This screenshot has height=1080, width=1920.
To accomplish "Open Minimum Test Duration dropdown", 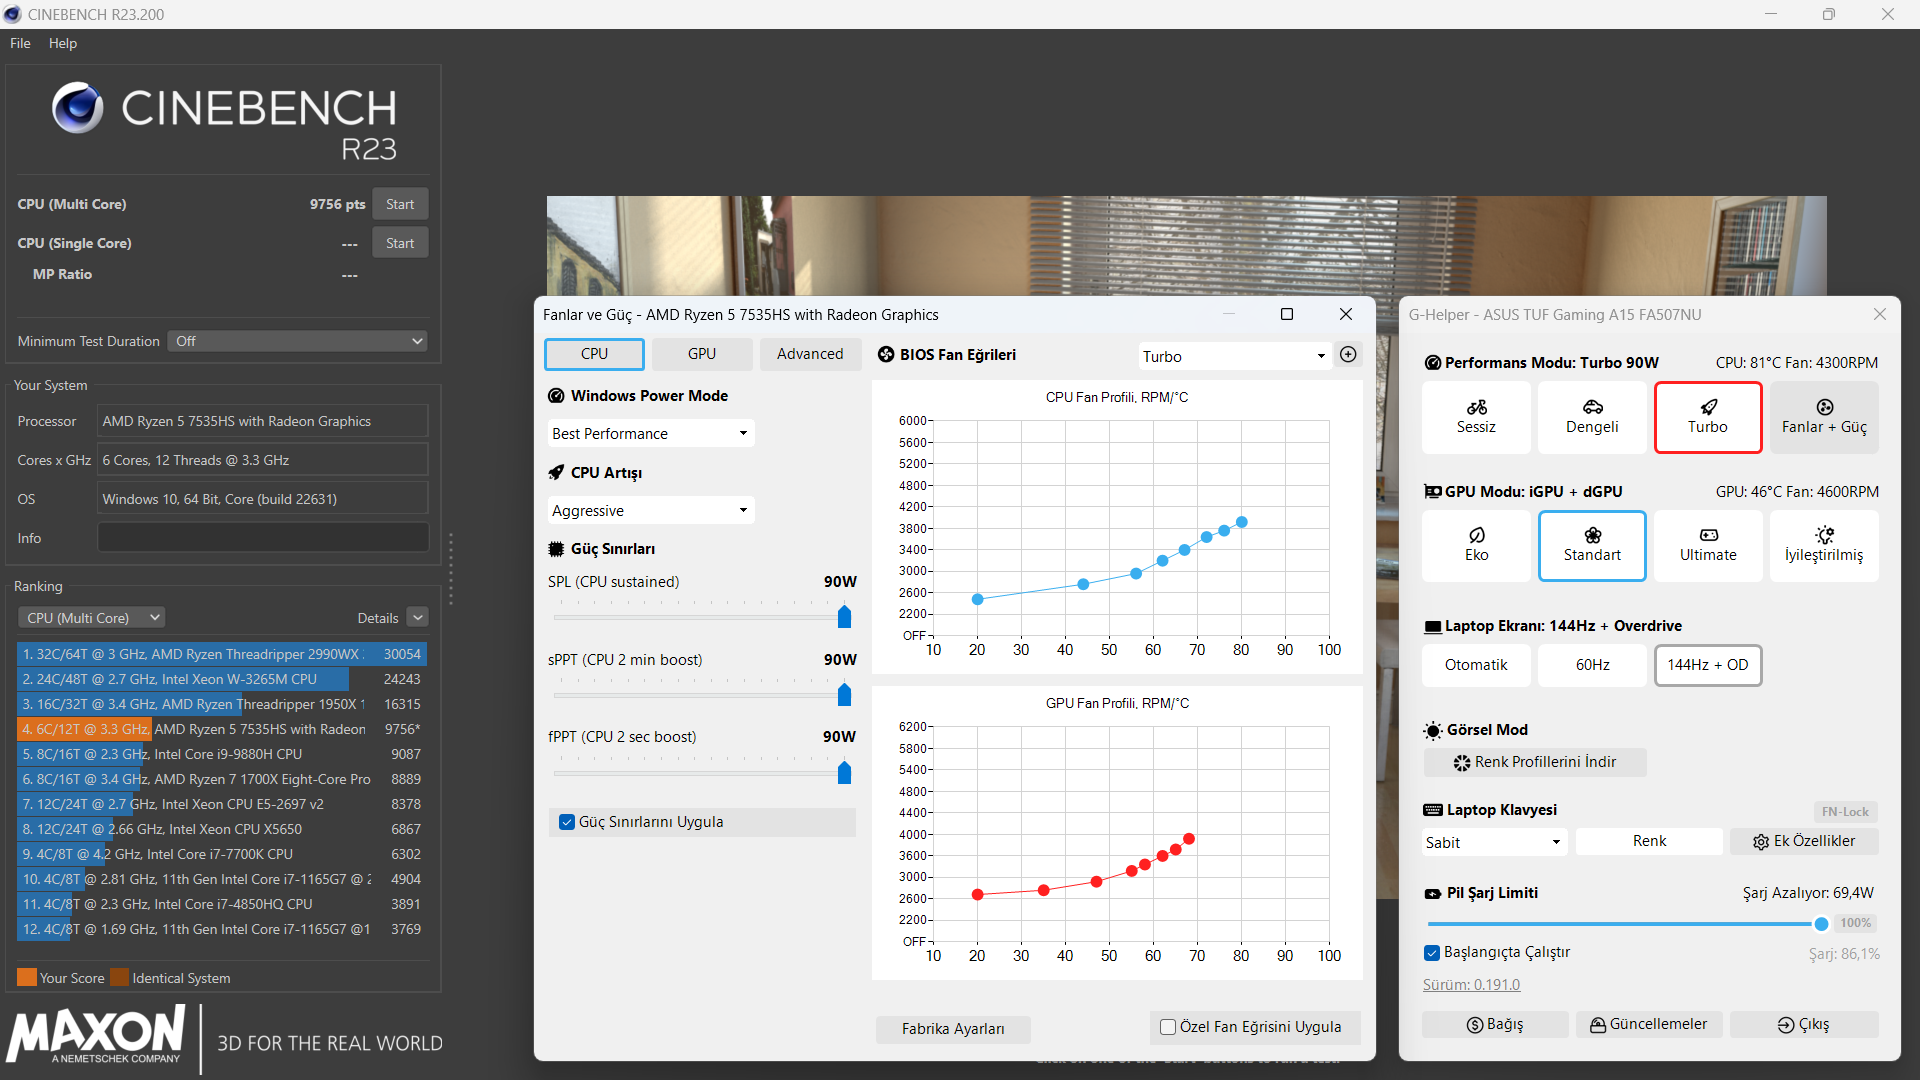I will 297,341.
